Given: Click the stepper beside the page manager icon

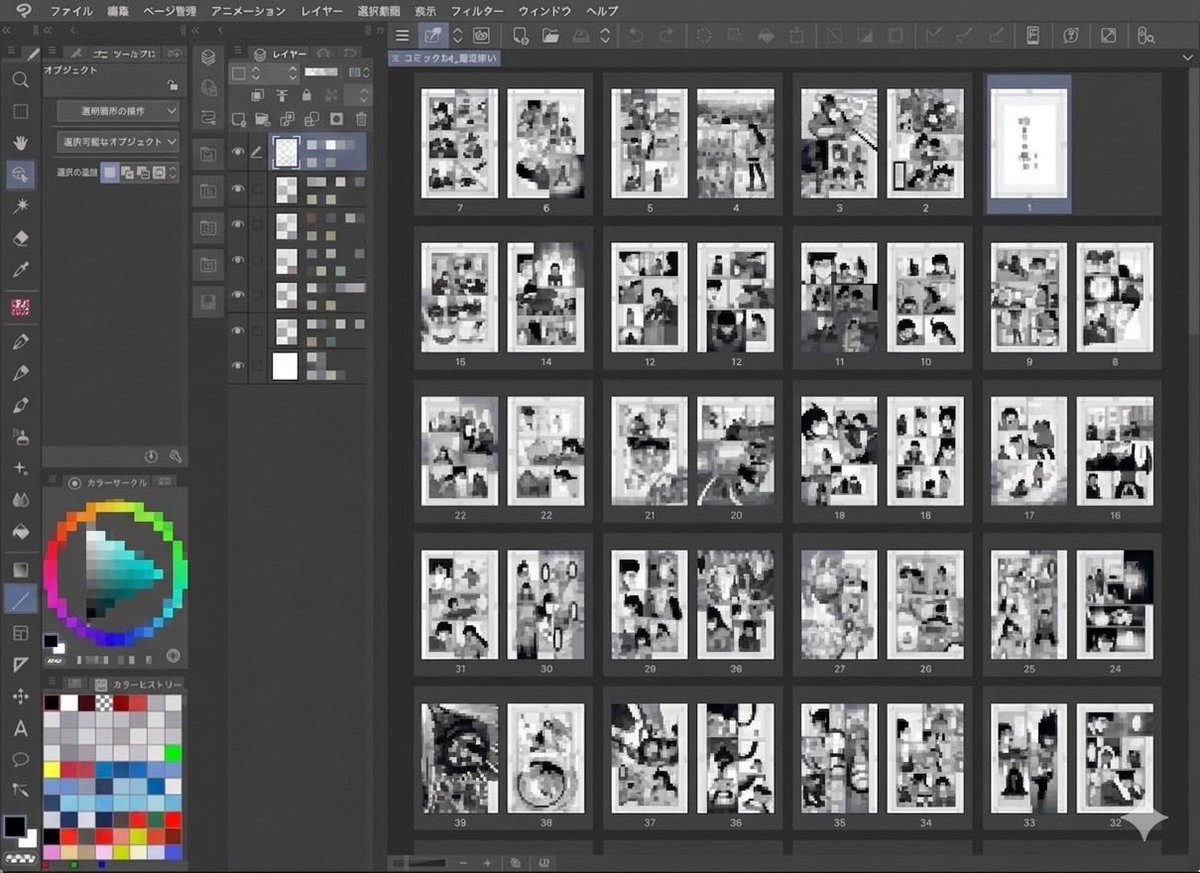Looking at the screenshot, I should pyautogui.click(x=458, y=36).
